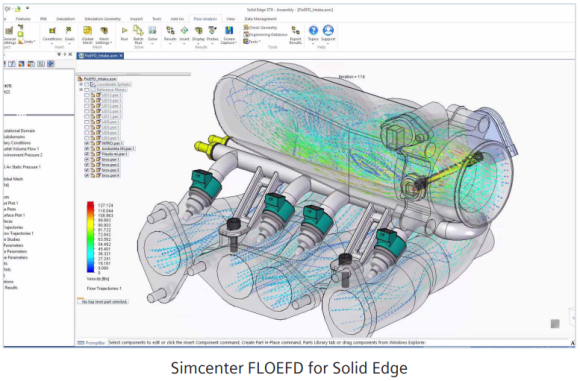Click the Goals ribbon icon
Screen dimensions: 580x381
tap(69, 30)
